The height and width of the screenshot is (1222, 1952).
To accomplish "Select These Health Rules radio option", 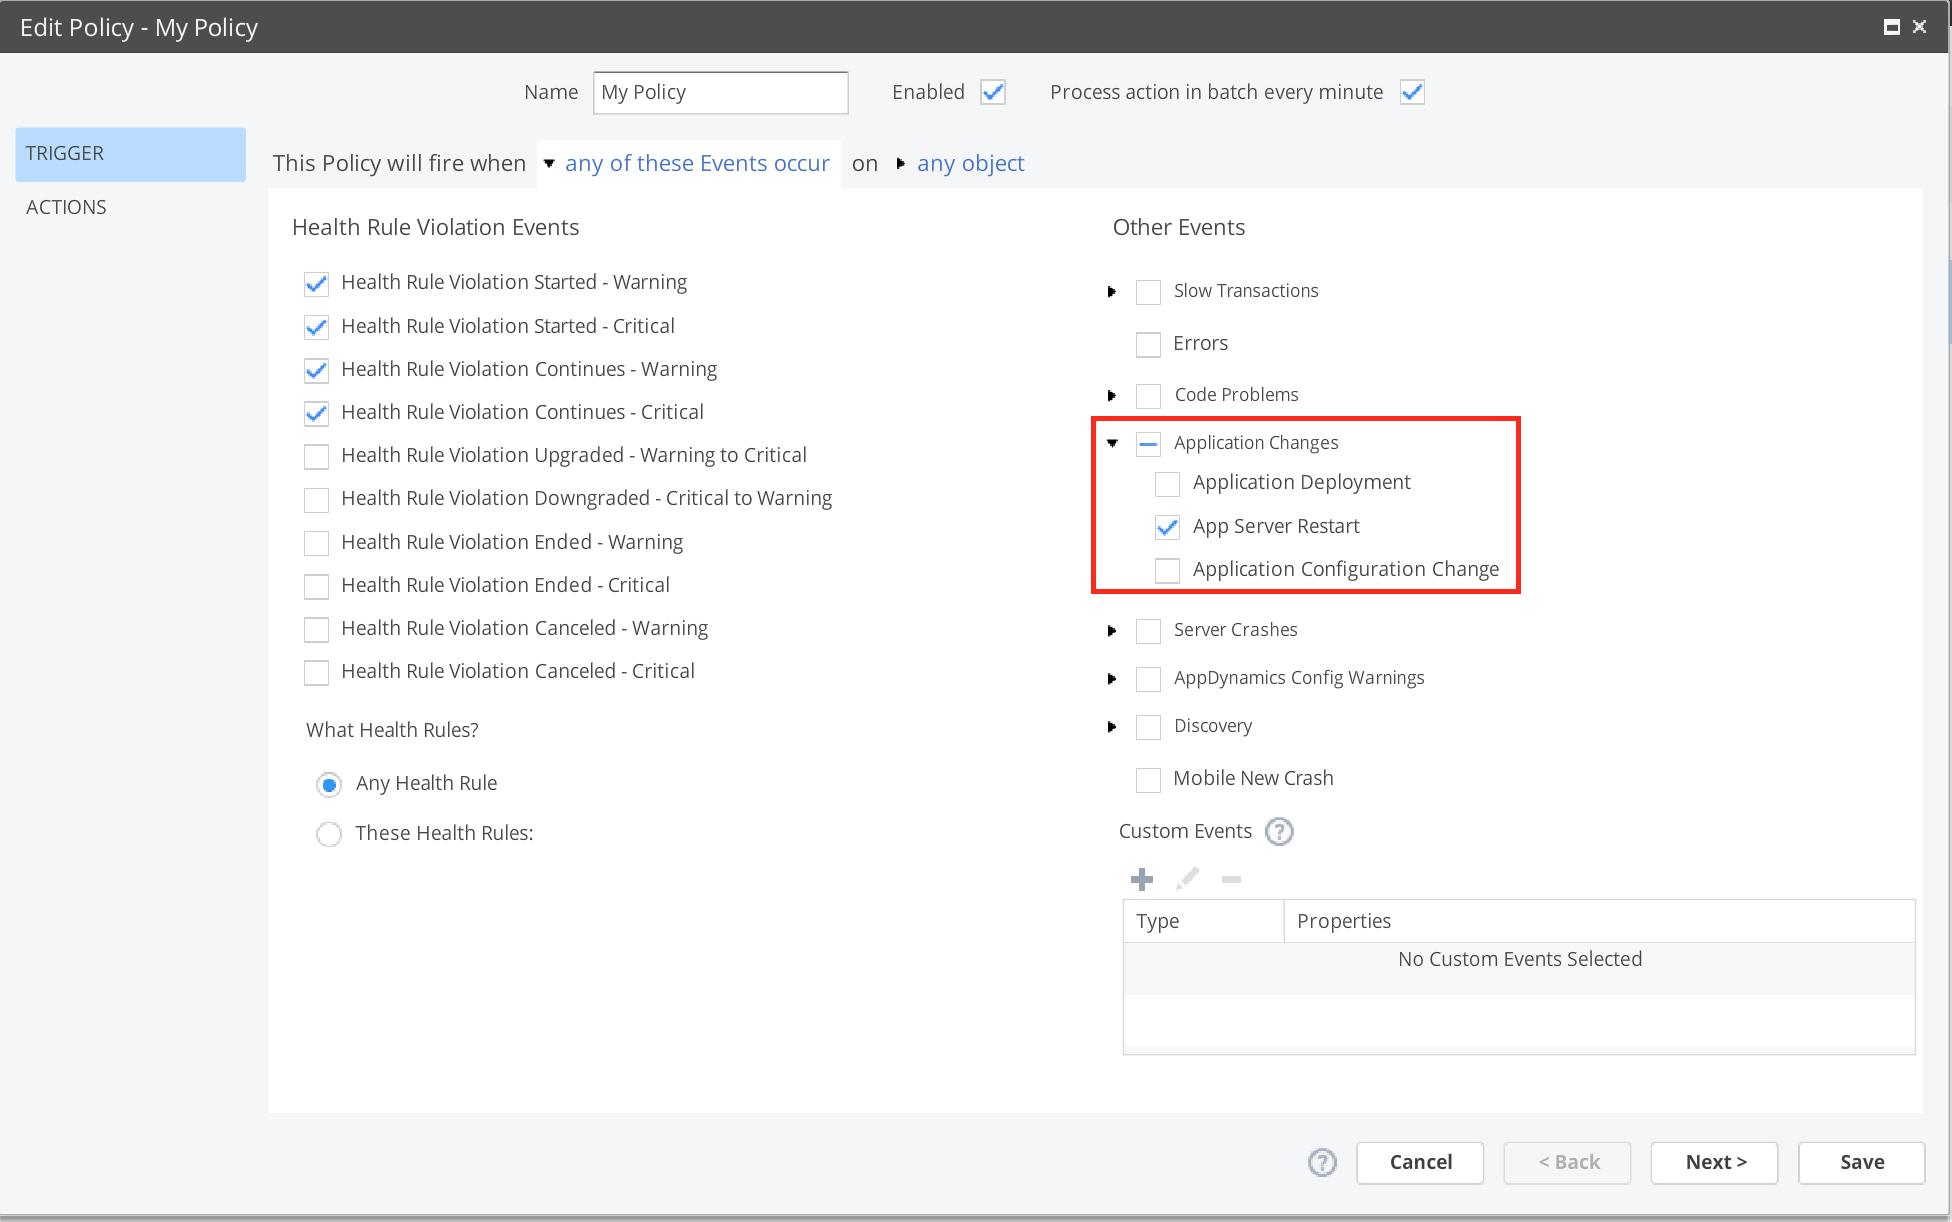I will [x=328, y=834].
